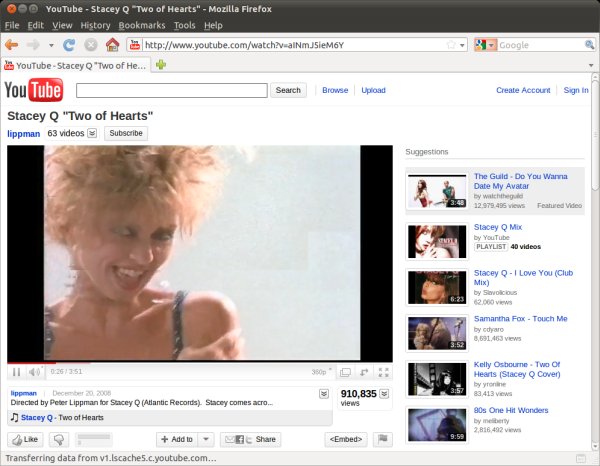Viewport: 600px width, 466px height.
Task: Expand the view count statistics chevron
Action: (385, 394)
